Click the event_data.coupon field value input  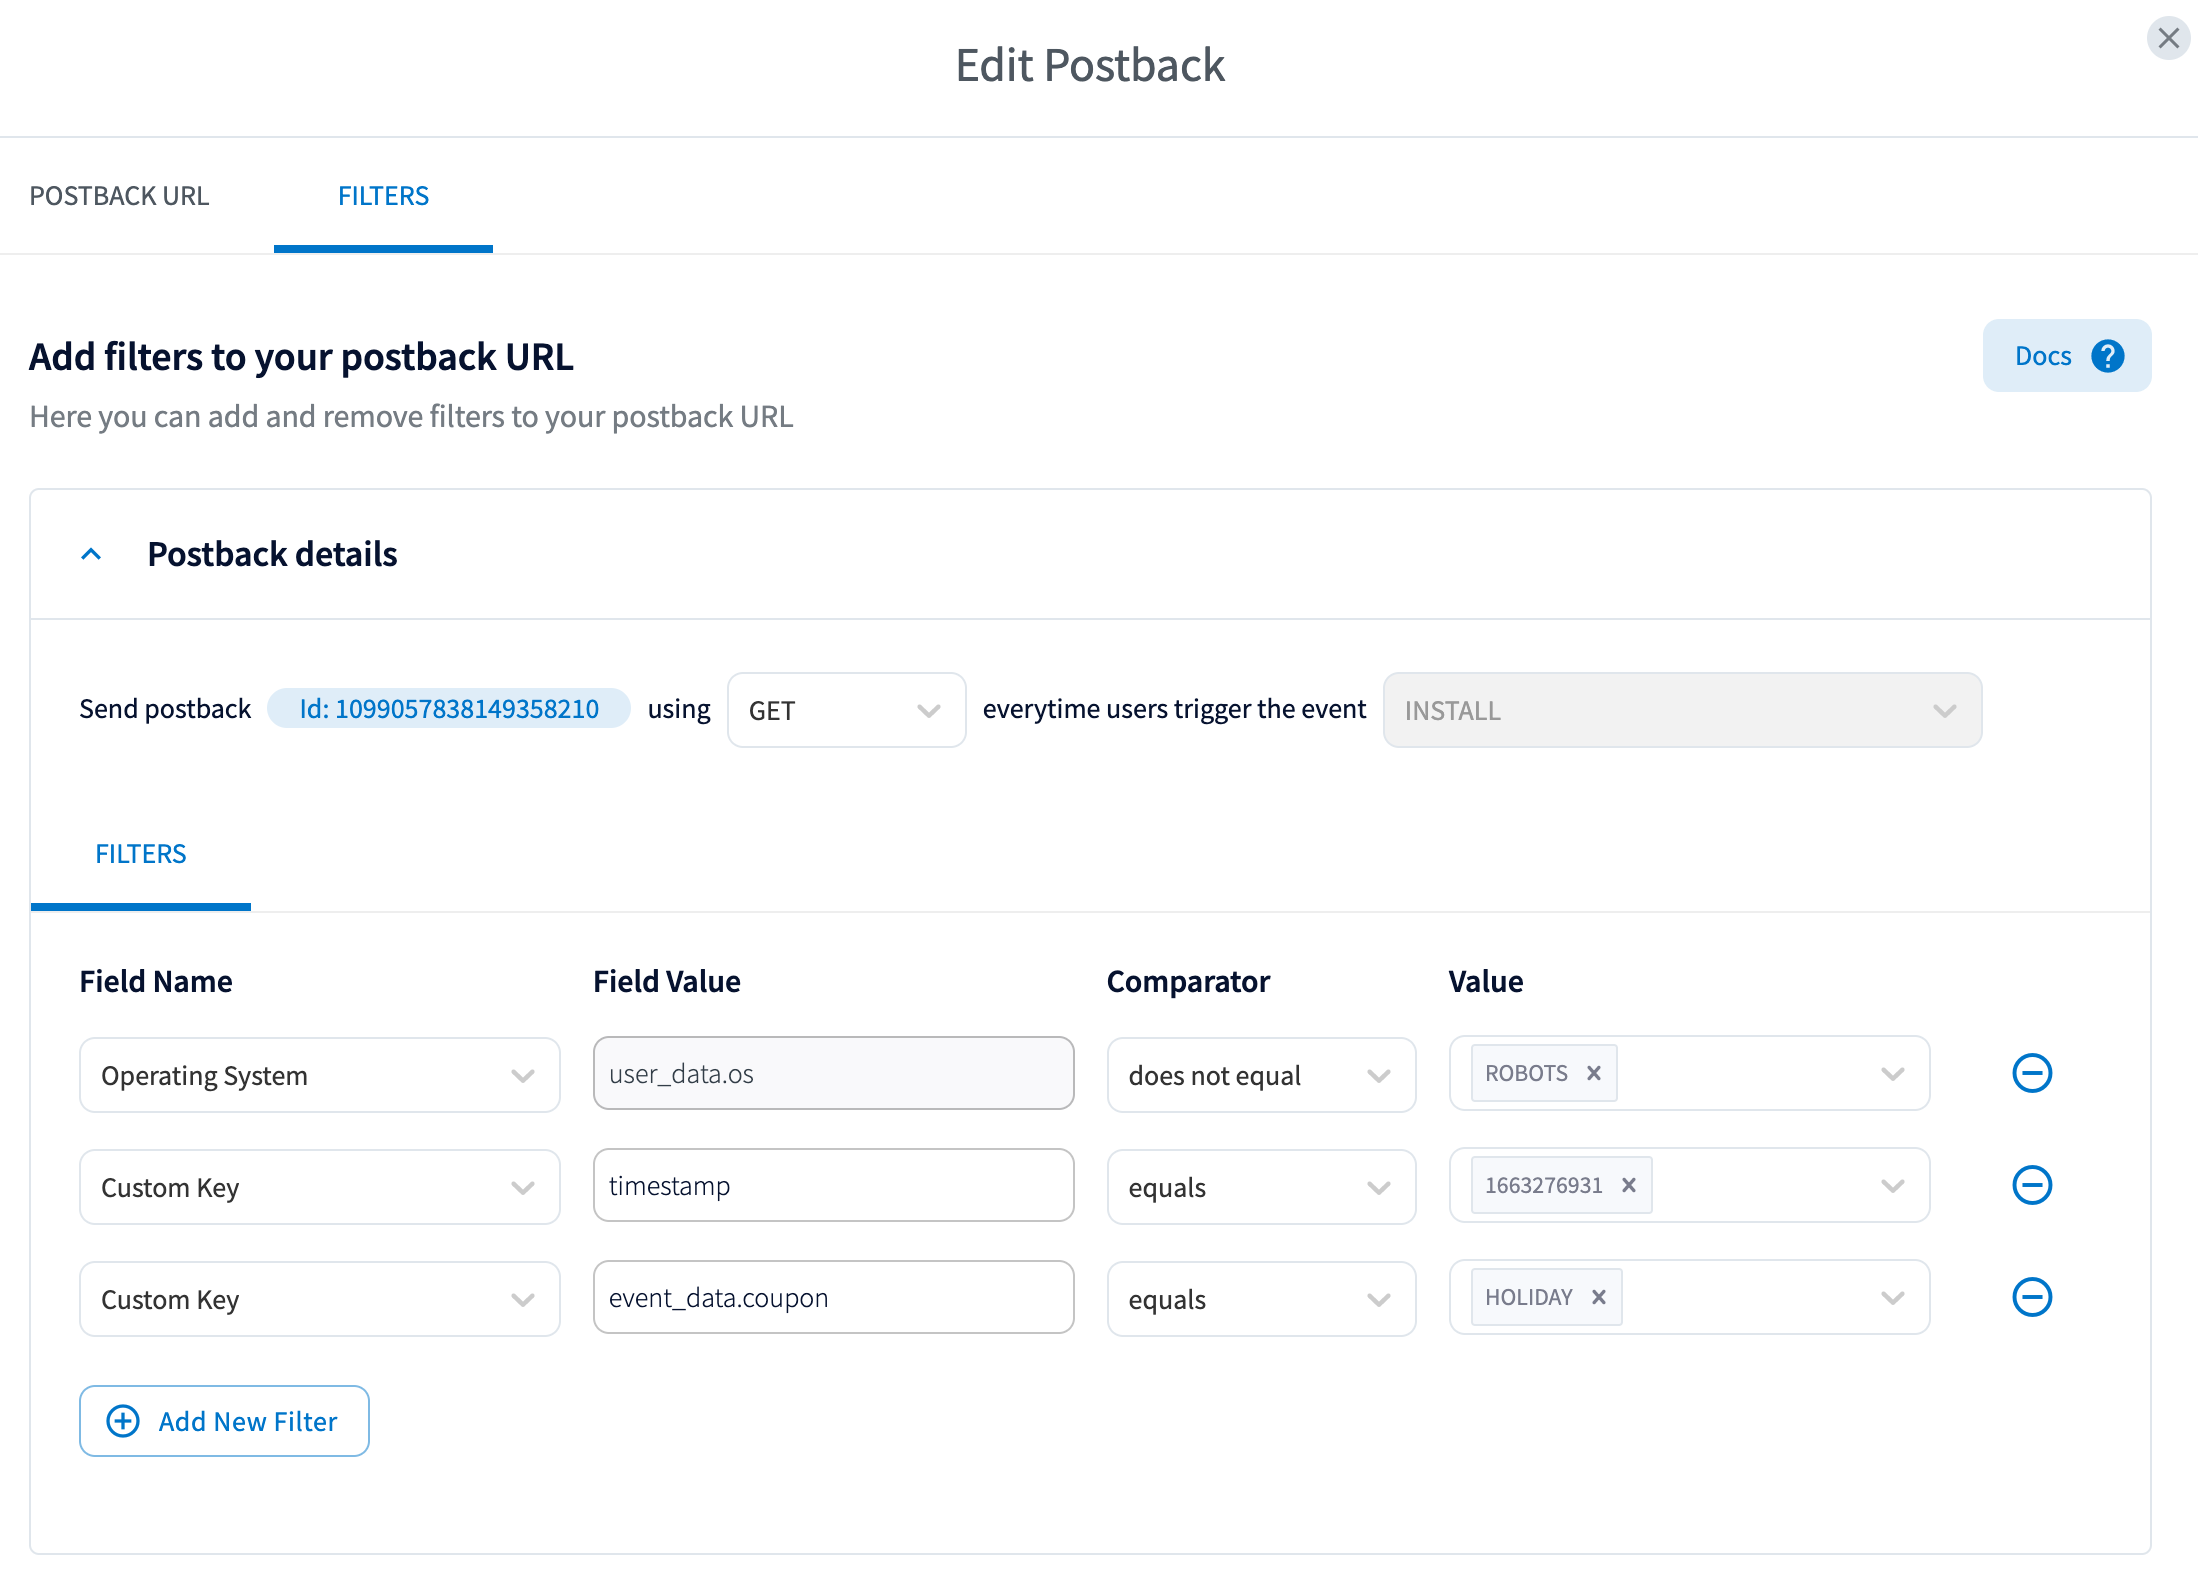[834, 1297]
